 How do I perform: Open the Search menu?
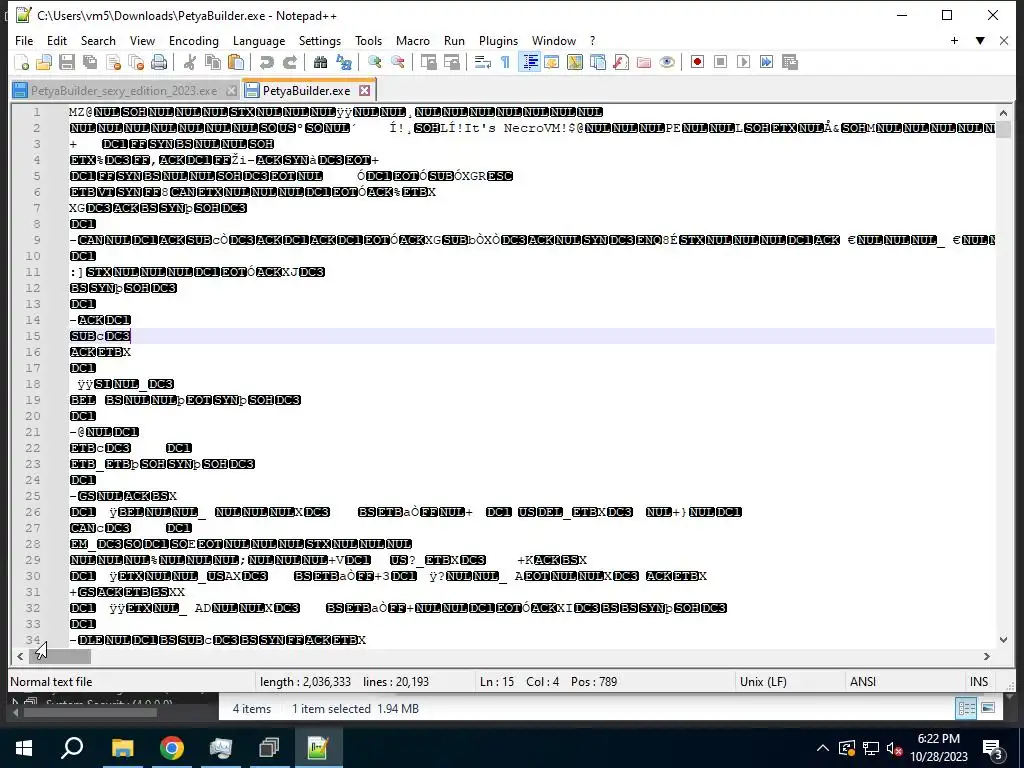(x=98, y=40)
